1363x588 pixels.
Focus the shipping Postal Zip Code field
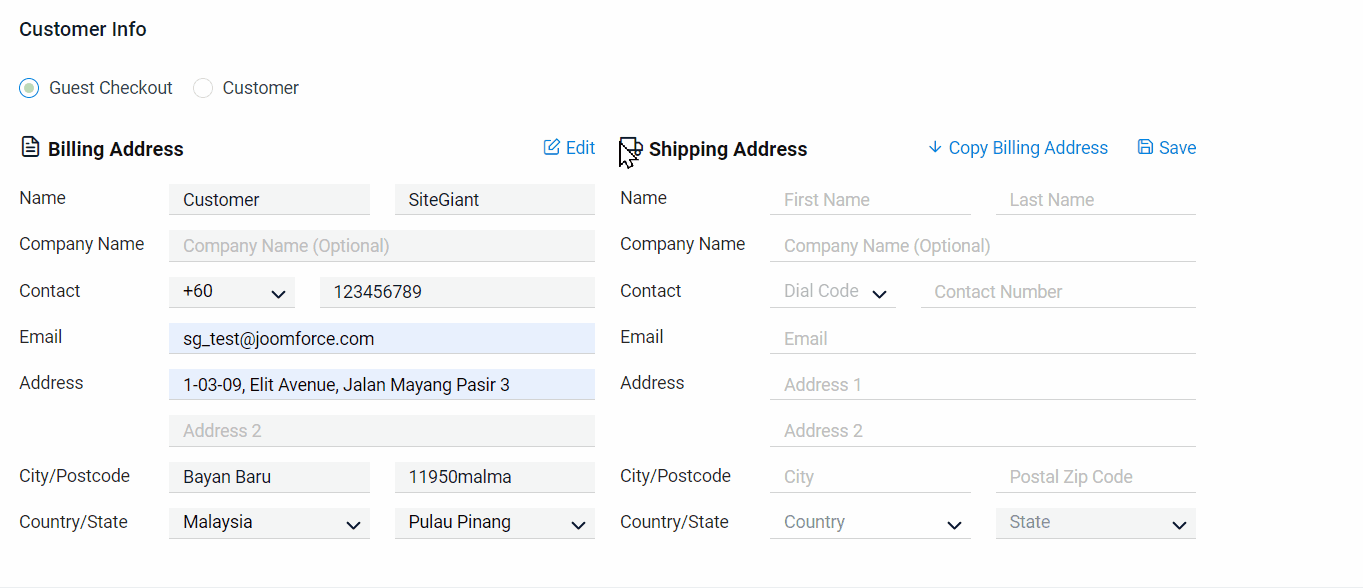tap(1095, 477)
